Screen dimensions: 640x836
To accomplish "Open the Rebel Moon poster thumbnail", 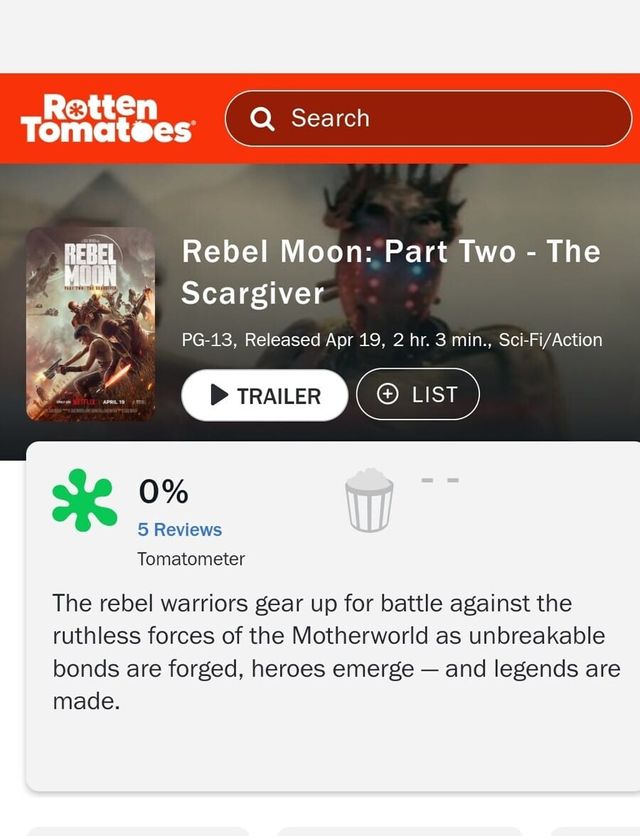I will 91,325.
